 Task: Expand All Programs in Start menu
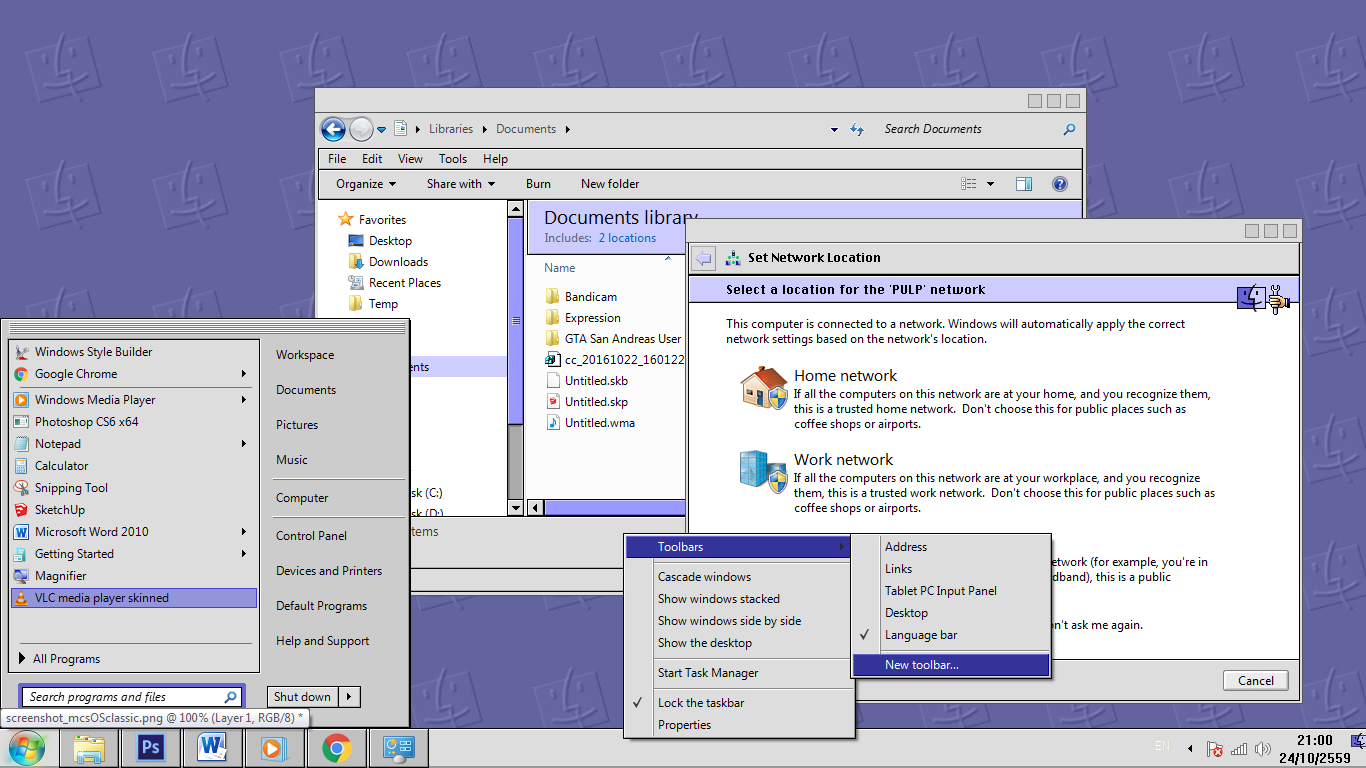[66, 659]
